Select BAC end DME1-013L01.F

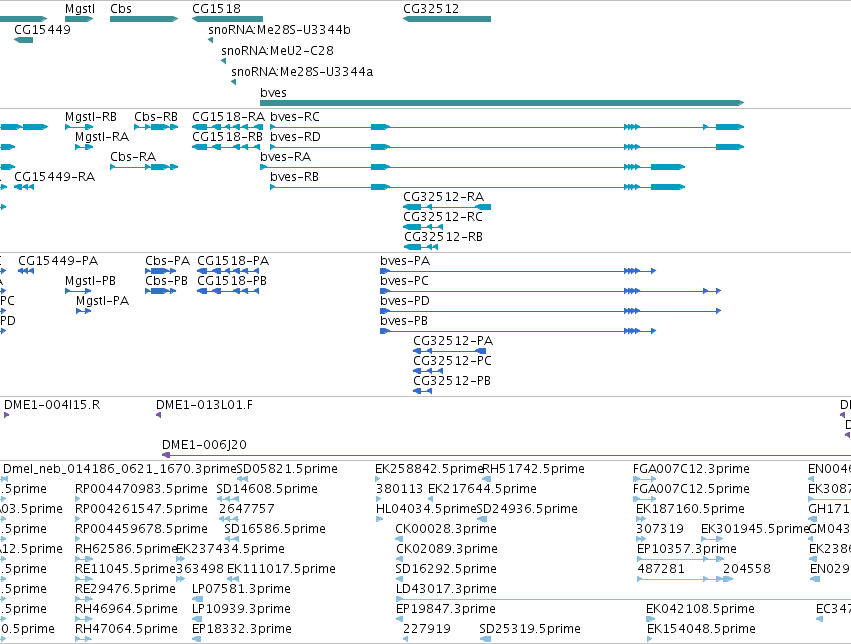[x=158, y=415]
